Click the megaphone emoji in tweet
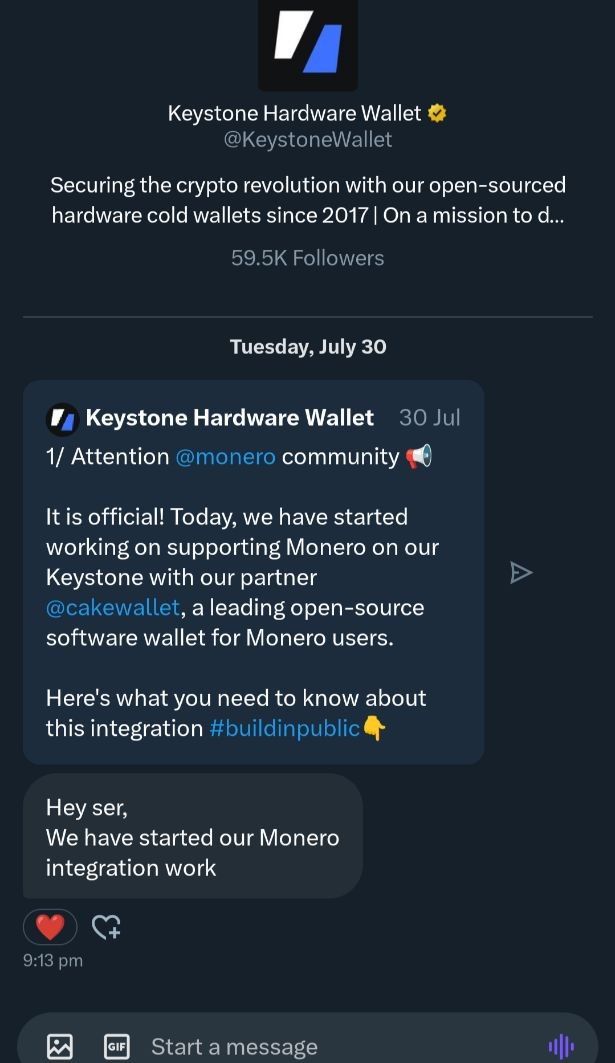The width and height of the screenshot is (615, 1063). coord(418,457)
